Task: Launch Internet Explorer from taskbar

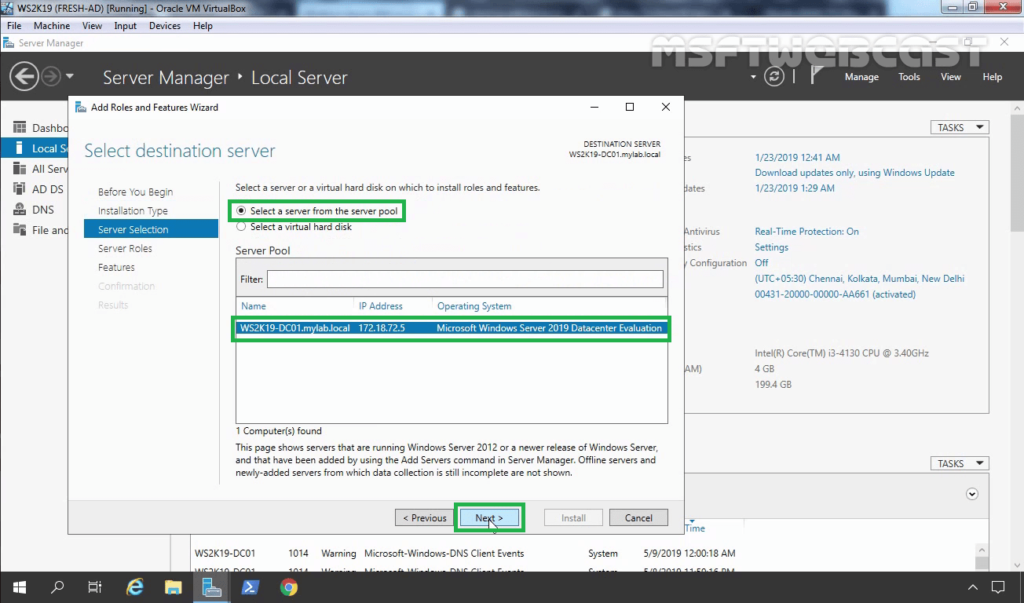Action: [135, 587]
